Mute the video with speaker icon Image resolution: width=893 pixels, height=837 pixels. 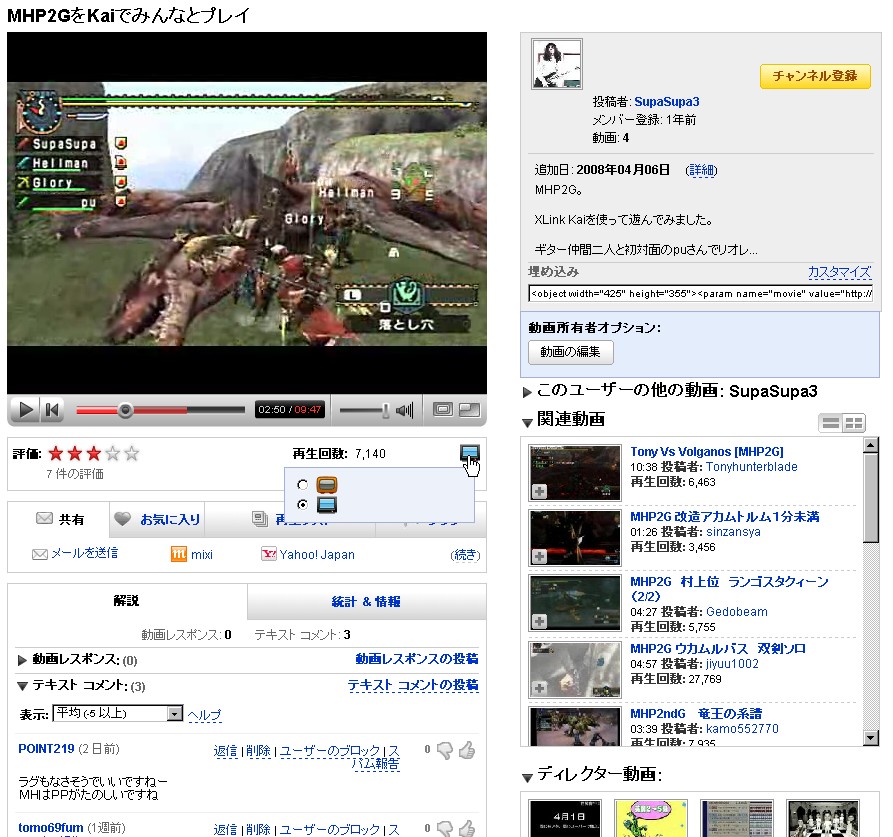[404, 410]
